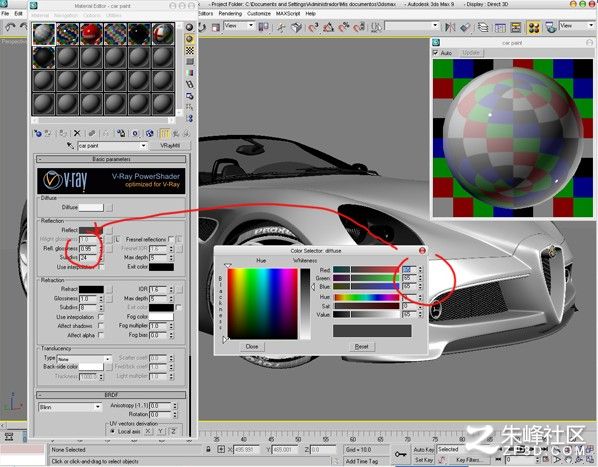Select Local axis radio button
Screen dimensions: 598x467
pyautogui.click(x=113, y=432)
